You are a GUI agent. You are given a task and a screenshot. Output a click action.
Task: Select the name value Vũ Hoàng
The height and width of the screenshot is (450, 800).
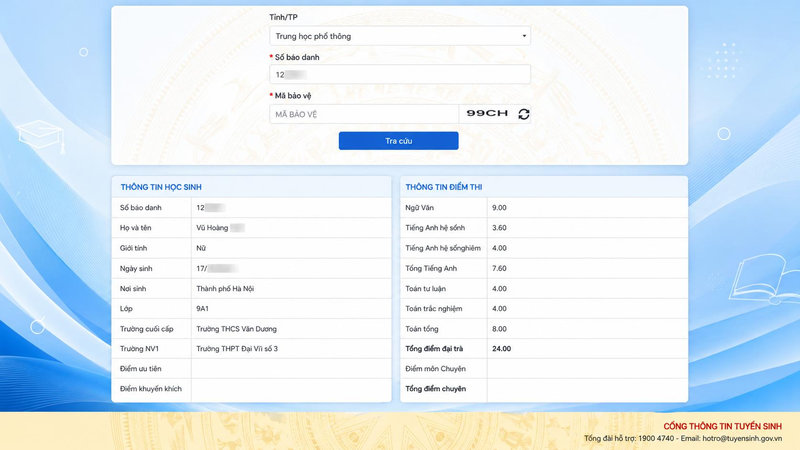pyautogui.click(x=212, y=228)
